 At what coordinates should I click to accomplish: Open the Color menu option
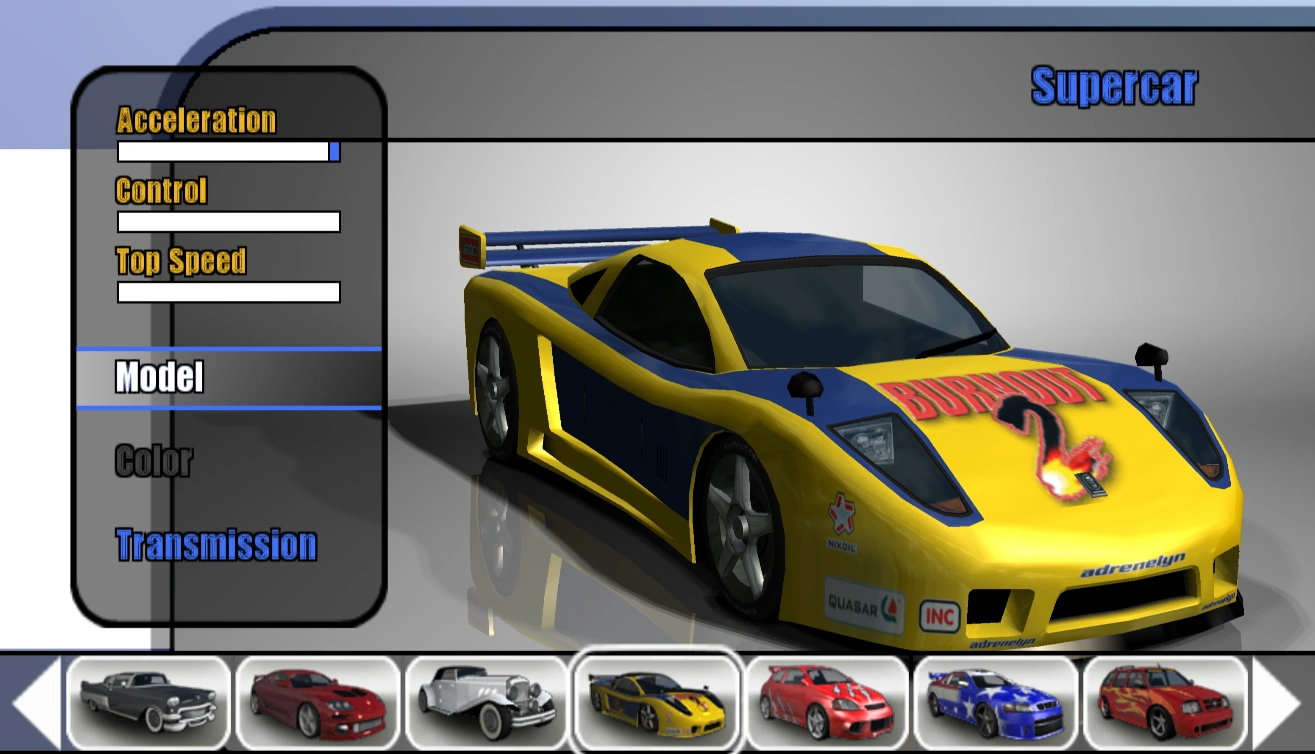pyautogui.click(x=153, y=461)
